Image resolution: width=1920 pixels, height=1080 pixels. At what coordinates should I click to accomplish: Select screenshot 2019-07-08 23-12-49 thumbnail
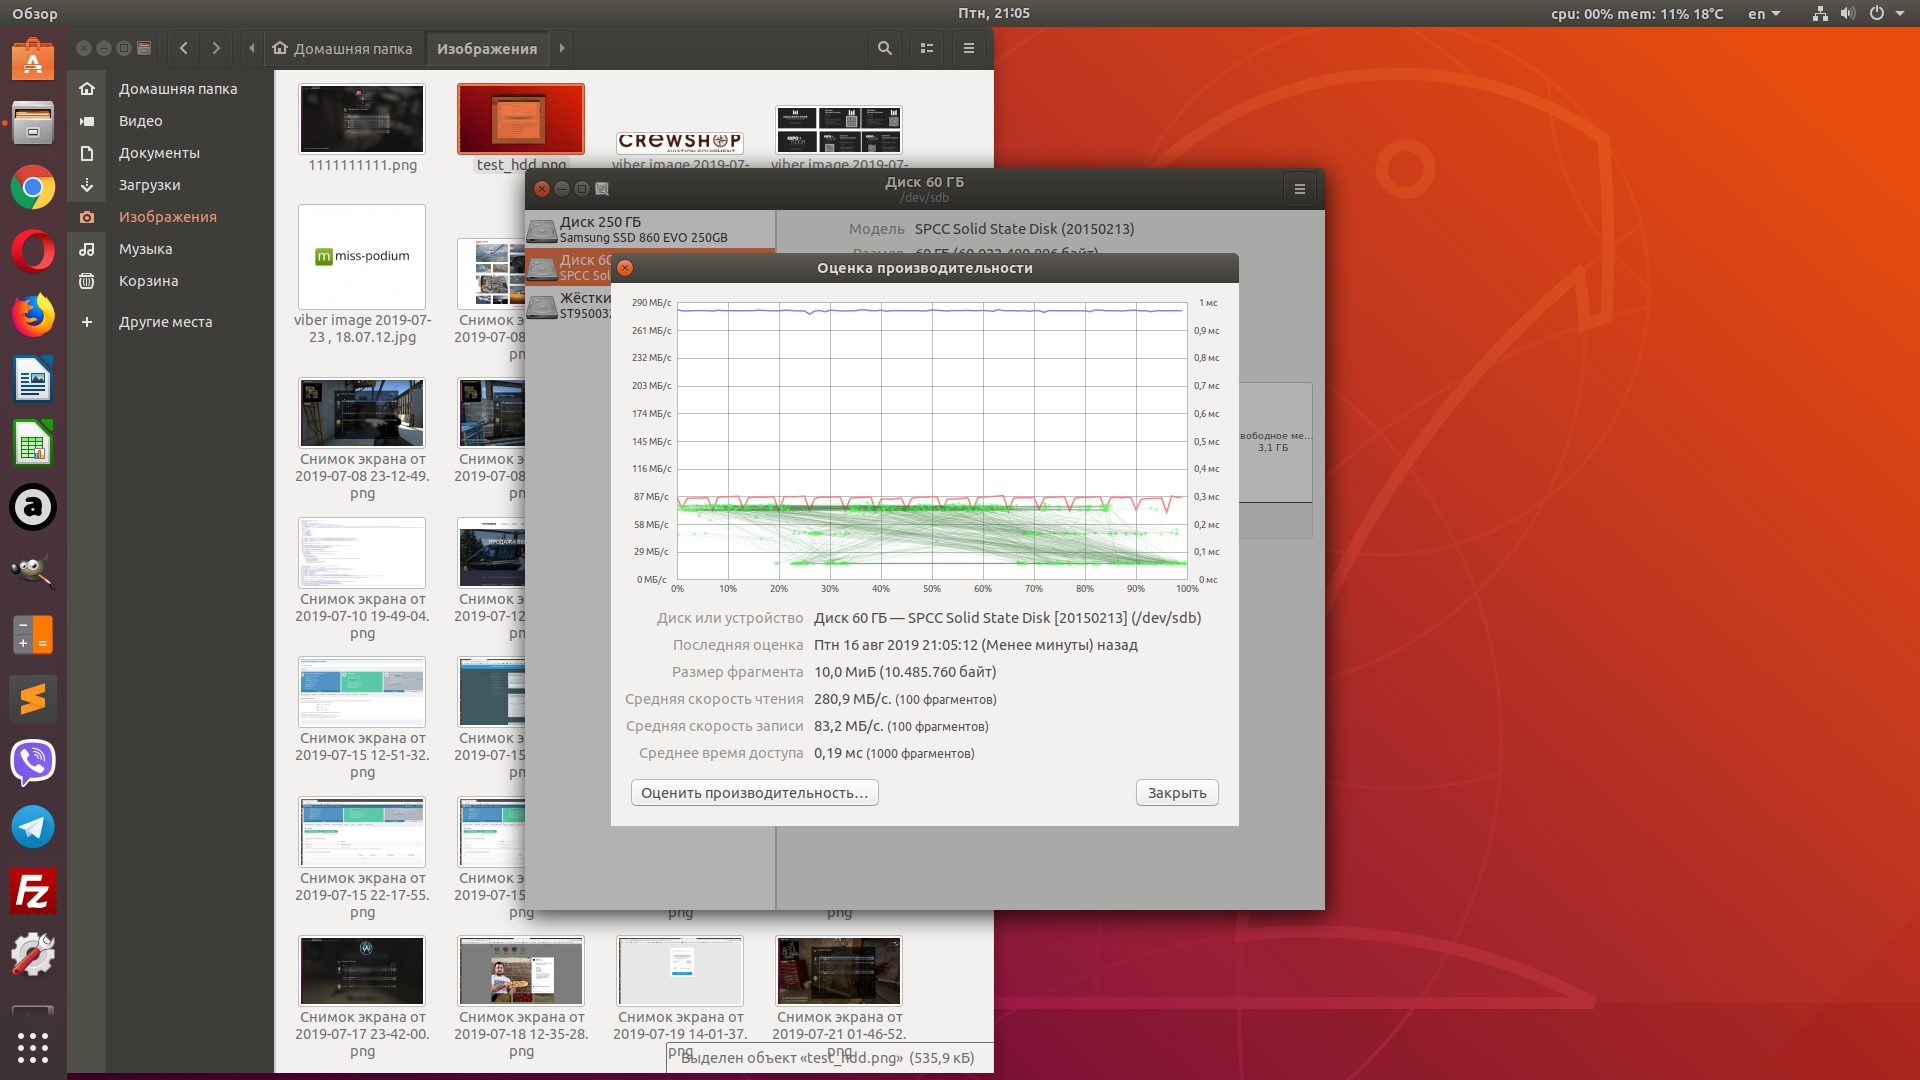362,412
